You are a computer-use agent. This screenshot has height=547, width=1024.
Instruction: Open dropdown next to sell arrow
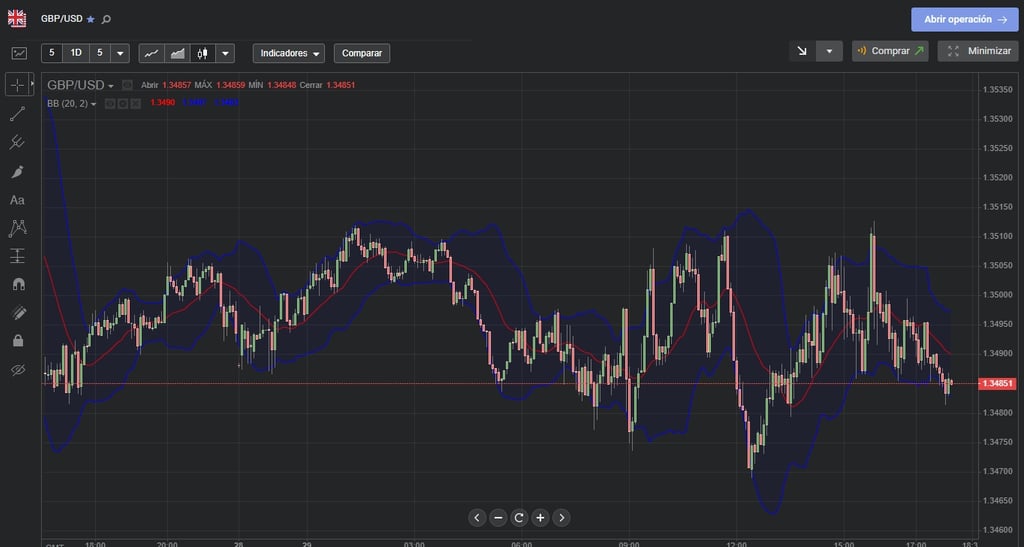click(829, 51)
